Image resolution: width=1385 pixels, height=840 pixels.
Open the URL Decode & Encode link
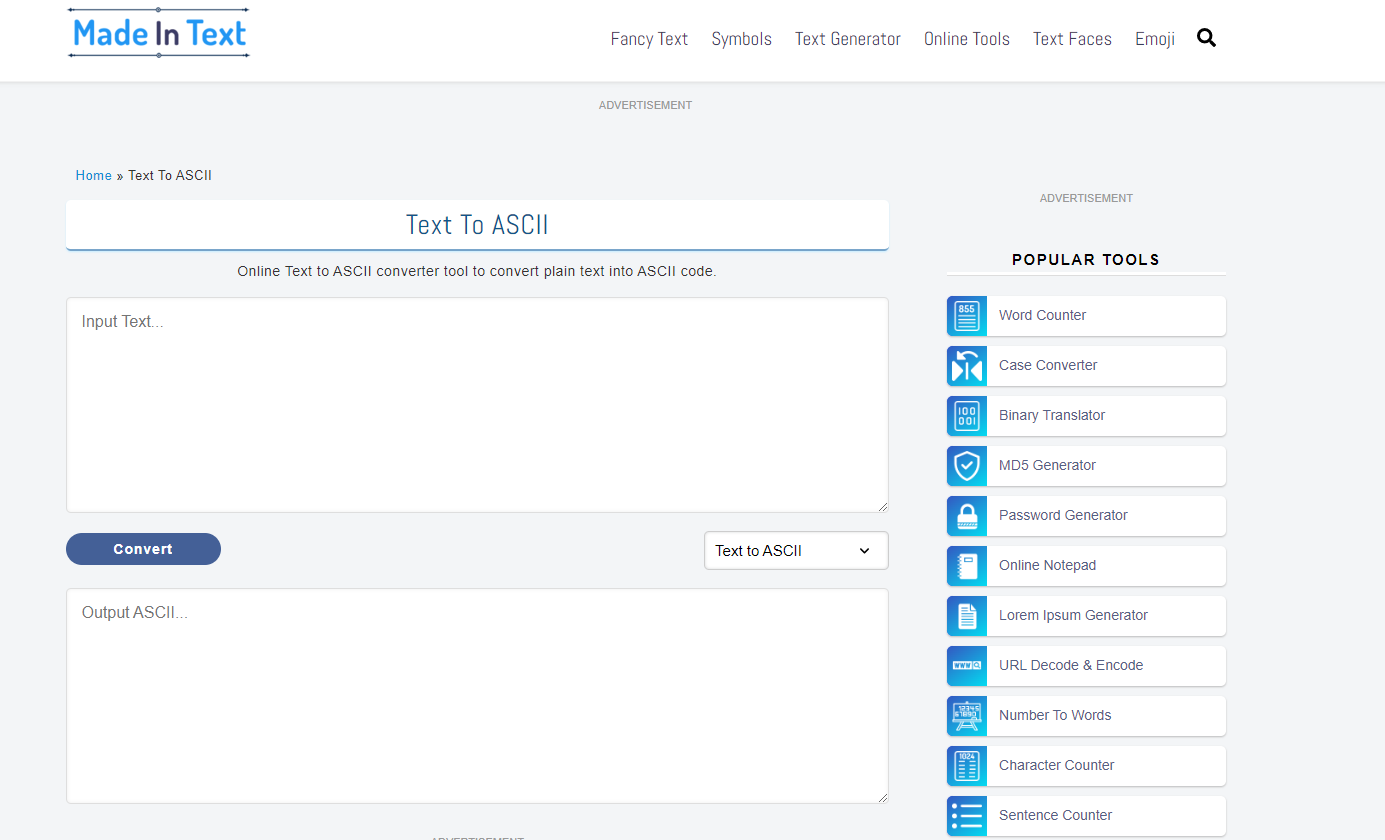(1071, 665)
